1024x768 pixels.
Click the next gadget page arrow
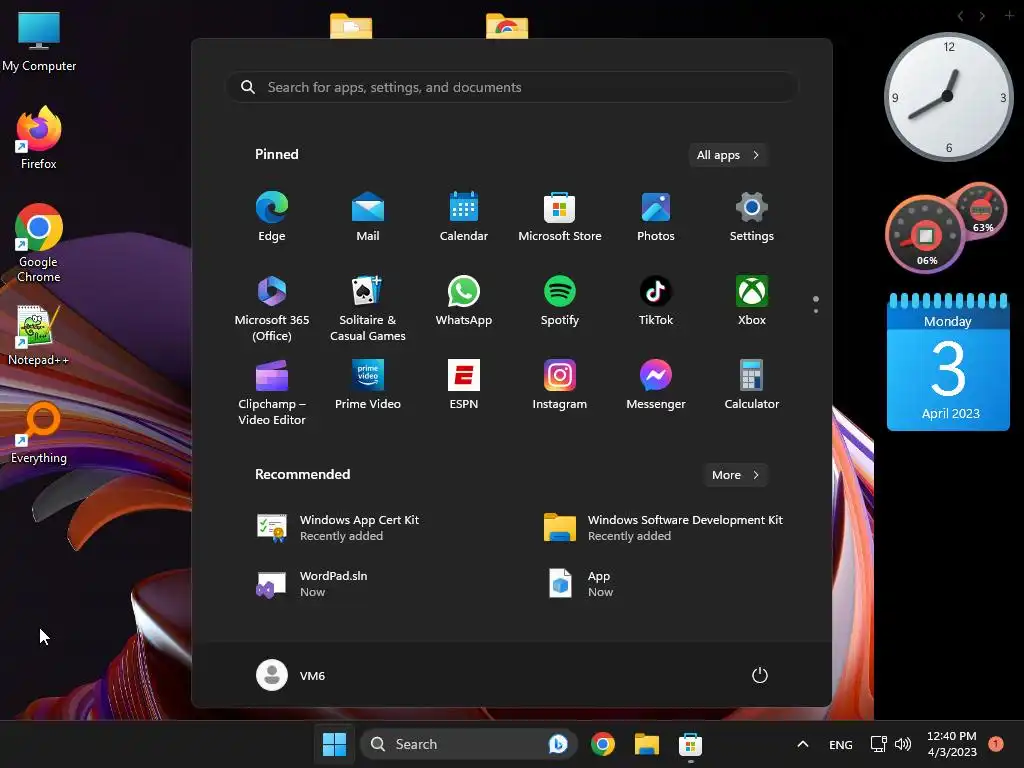pyautogui.click(x=982, y=16)
